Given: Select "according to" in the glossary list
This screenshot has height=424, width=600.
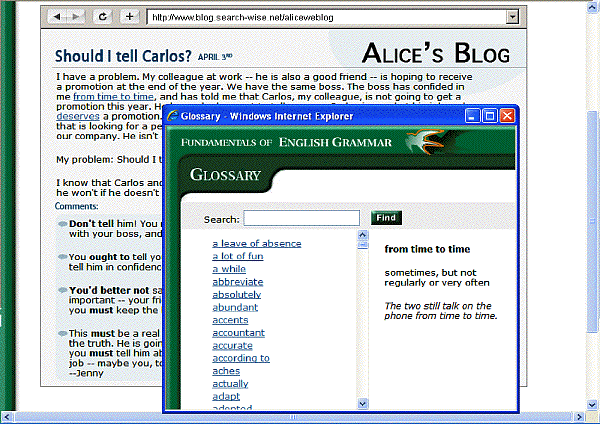Looking at the screenshot, I should point(240,358).
